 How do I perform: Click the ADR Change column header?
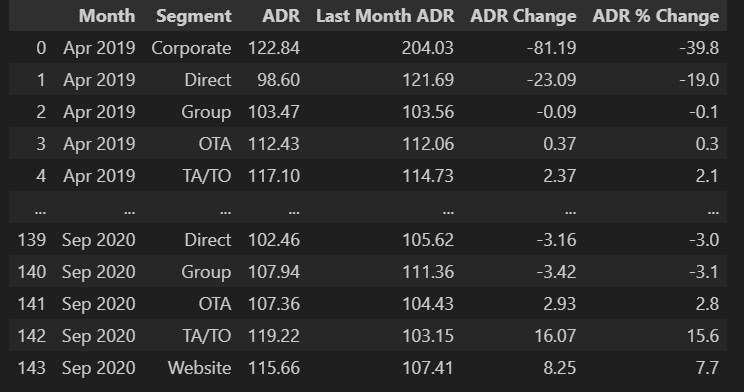523,16
